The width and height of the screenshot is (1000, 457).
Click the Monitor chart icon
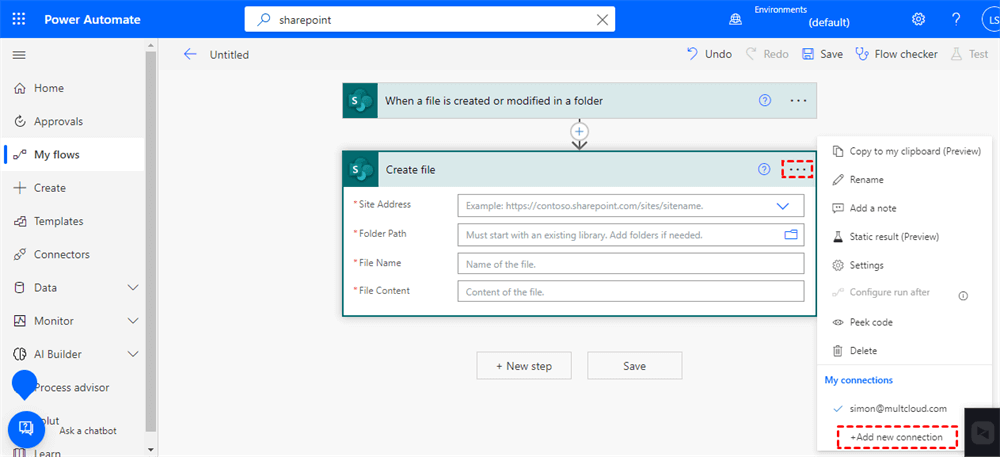(x=20, y=321)
